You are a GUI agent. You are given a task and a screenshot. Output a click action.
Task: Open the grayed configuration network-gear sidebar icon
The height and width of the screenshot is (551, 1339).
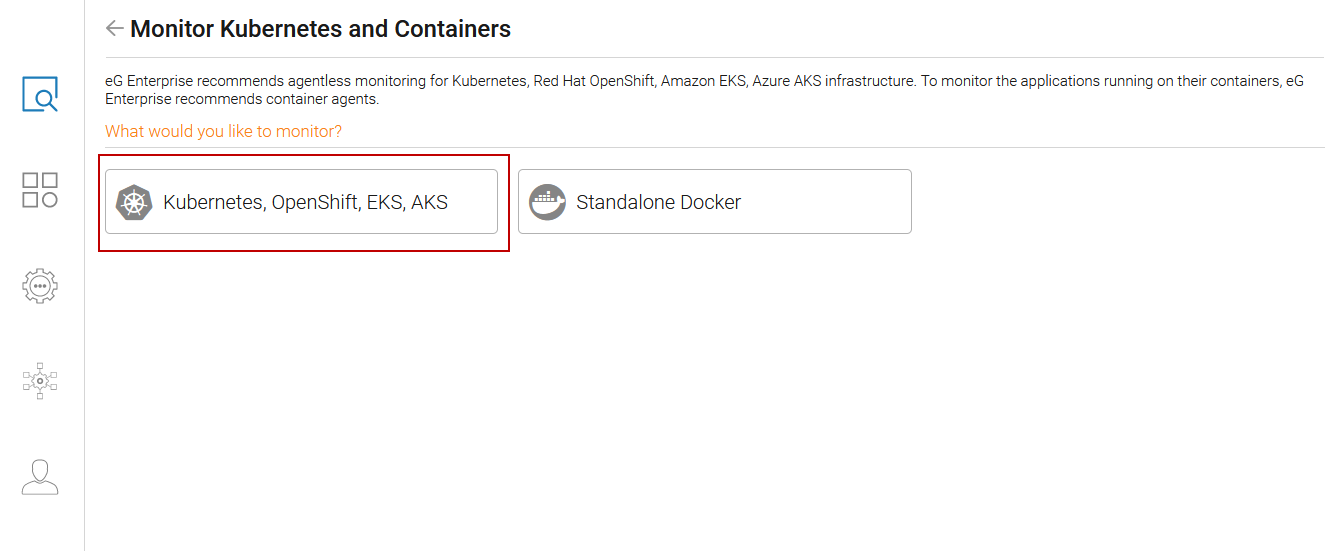pos(40,381)
